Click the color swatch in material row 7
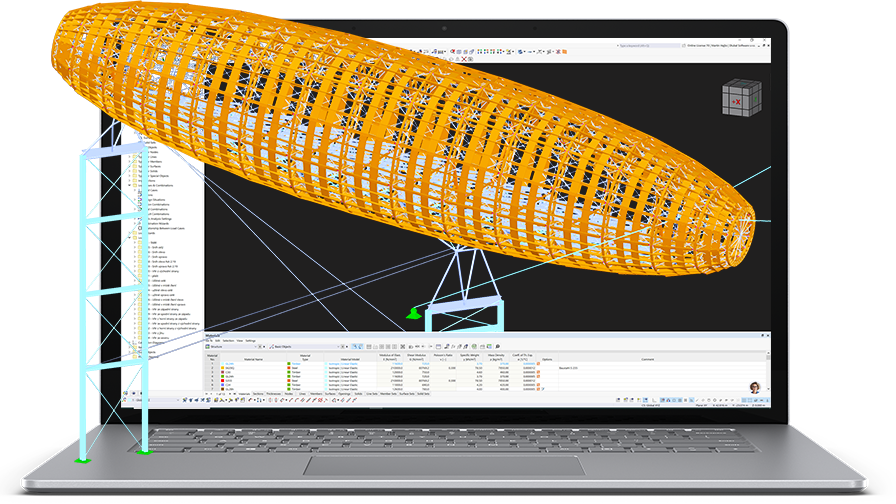This screenshot has height=504, width=896. click(223, 389)
